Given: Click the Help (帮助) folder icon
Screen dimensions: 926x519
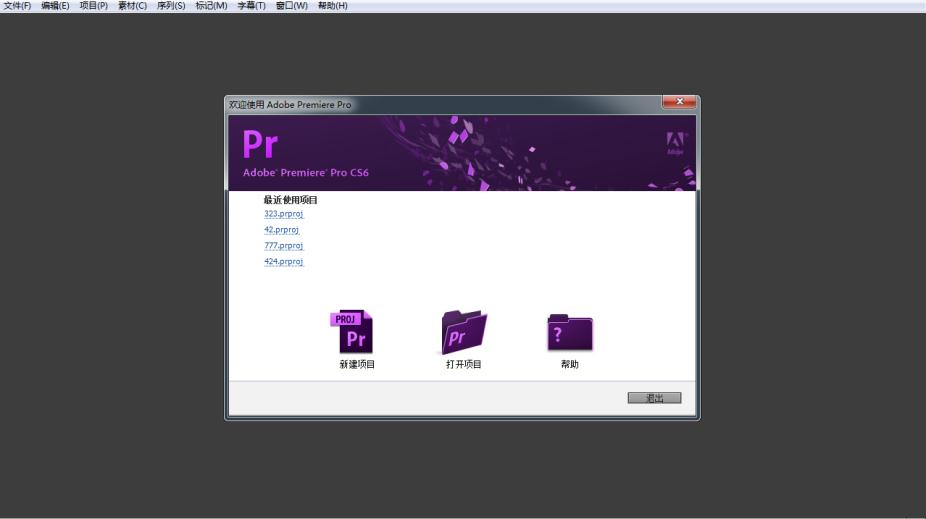Looking at the screenshot, I should pyautogui.click(x=570, y=332).
